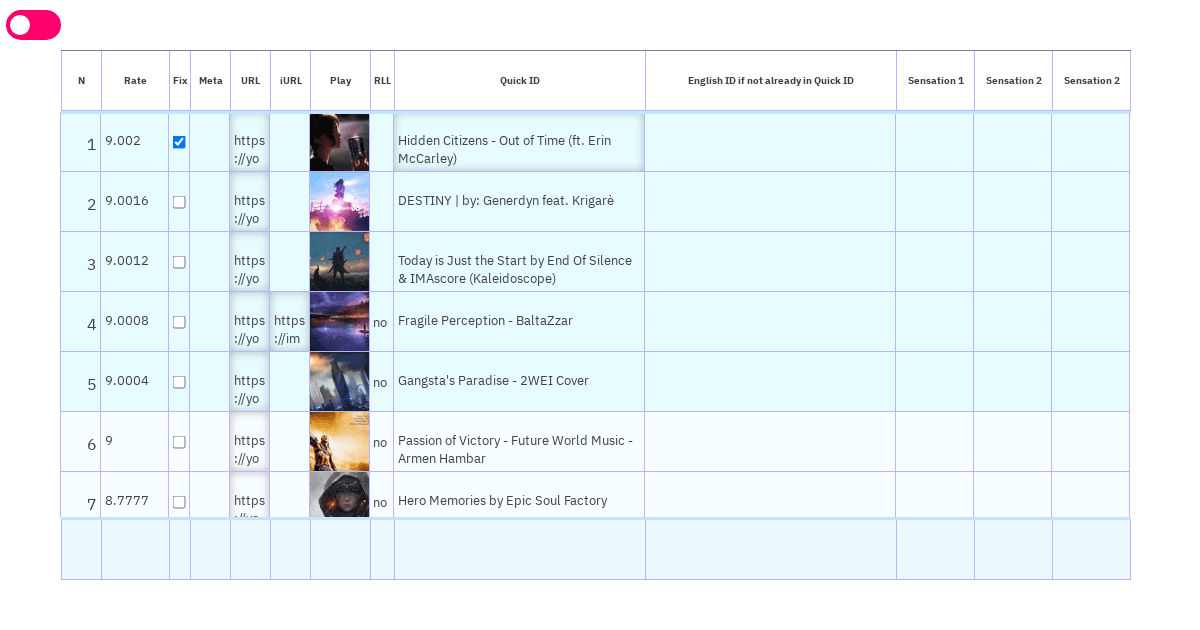Tick Fix checkbox for Passion of Victory
The width and height of the screenshot is (1200, 630).
(179, 442)
